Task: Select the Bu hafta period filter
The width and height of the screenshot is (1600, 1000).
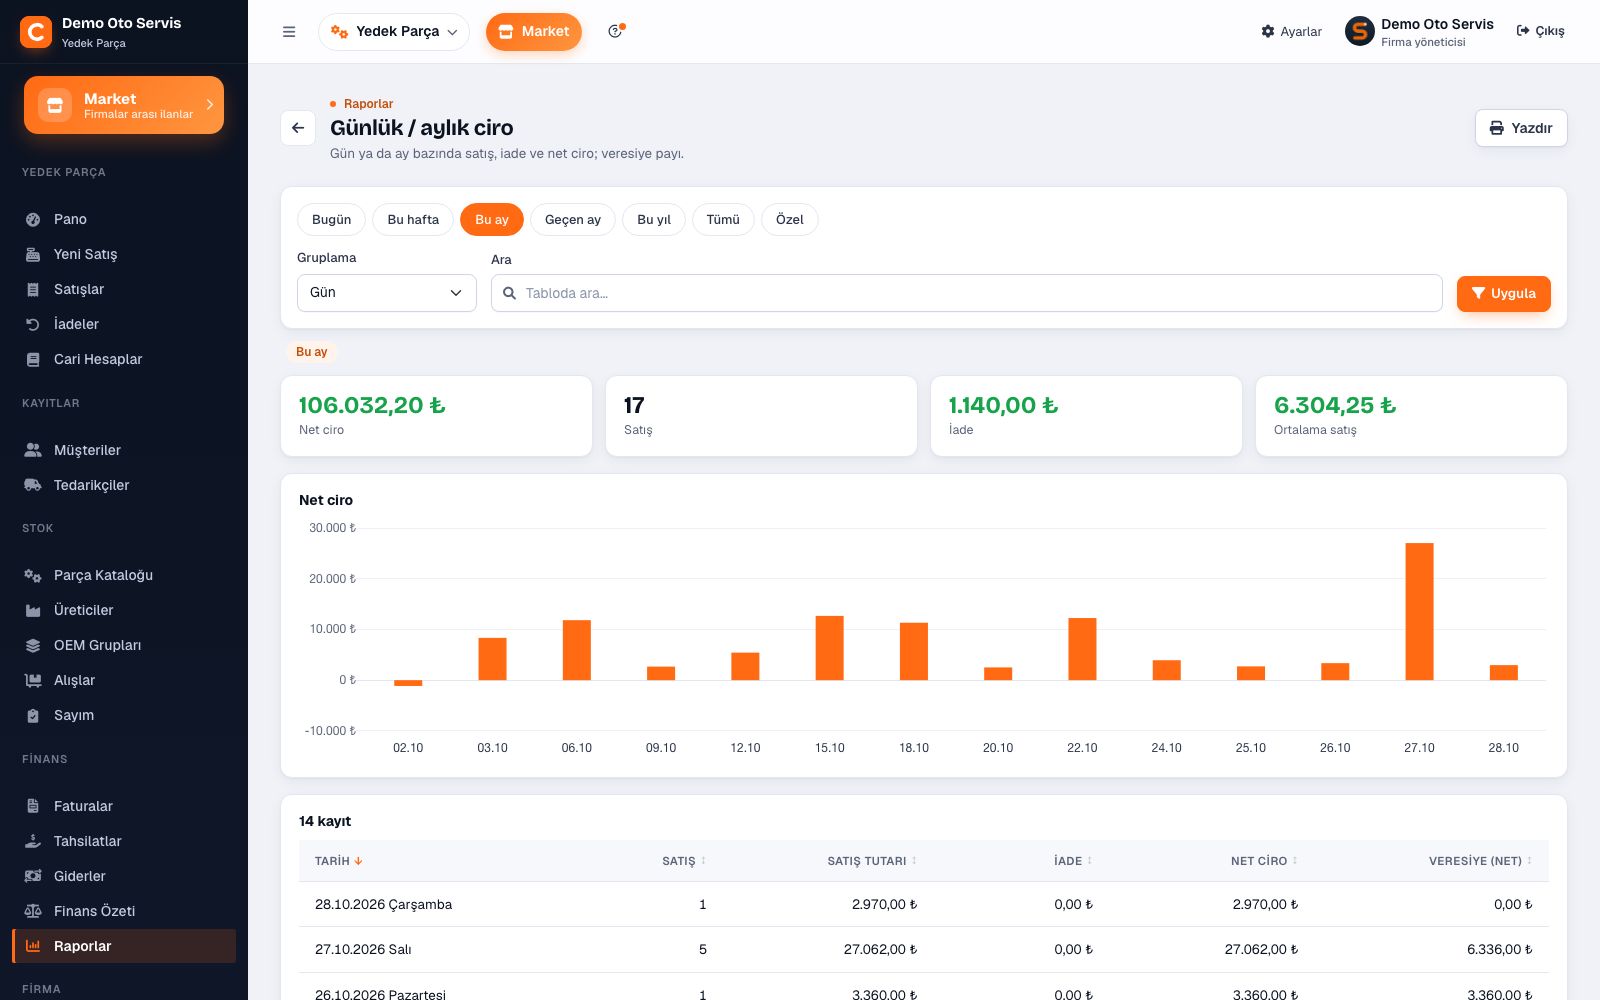Action: [413, 220]
